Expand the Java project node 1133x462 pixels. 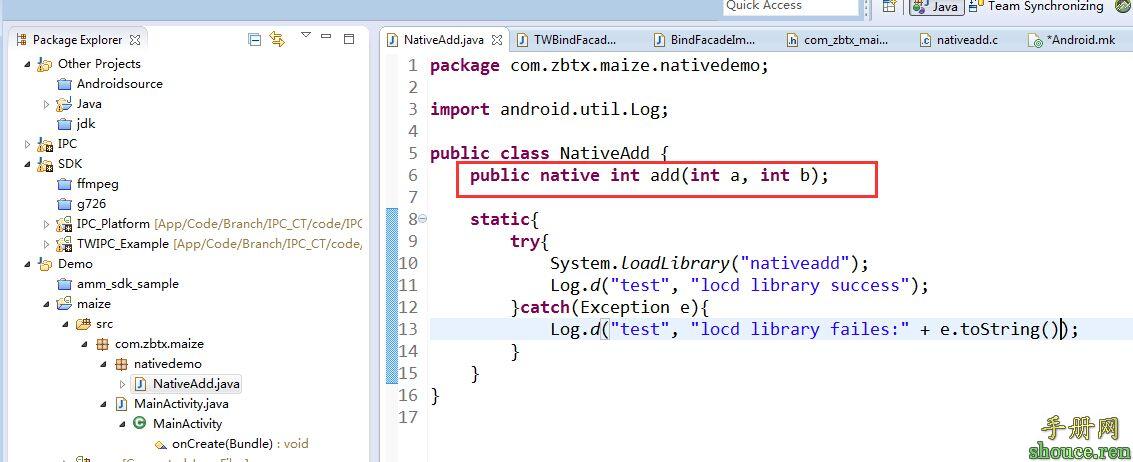(47, 104)
